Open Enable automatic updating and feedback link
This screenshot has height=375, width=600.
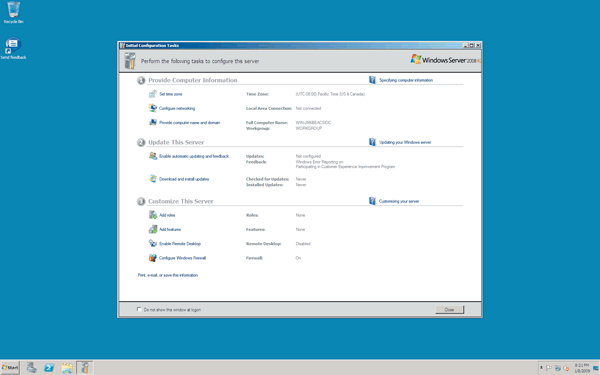[x=194, y=156]
